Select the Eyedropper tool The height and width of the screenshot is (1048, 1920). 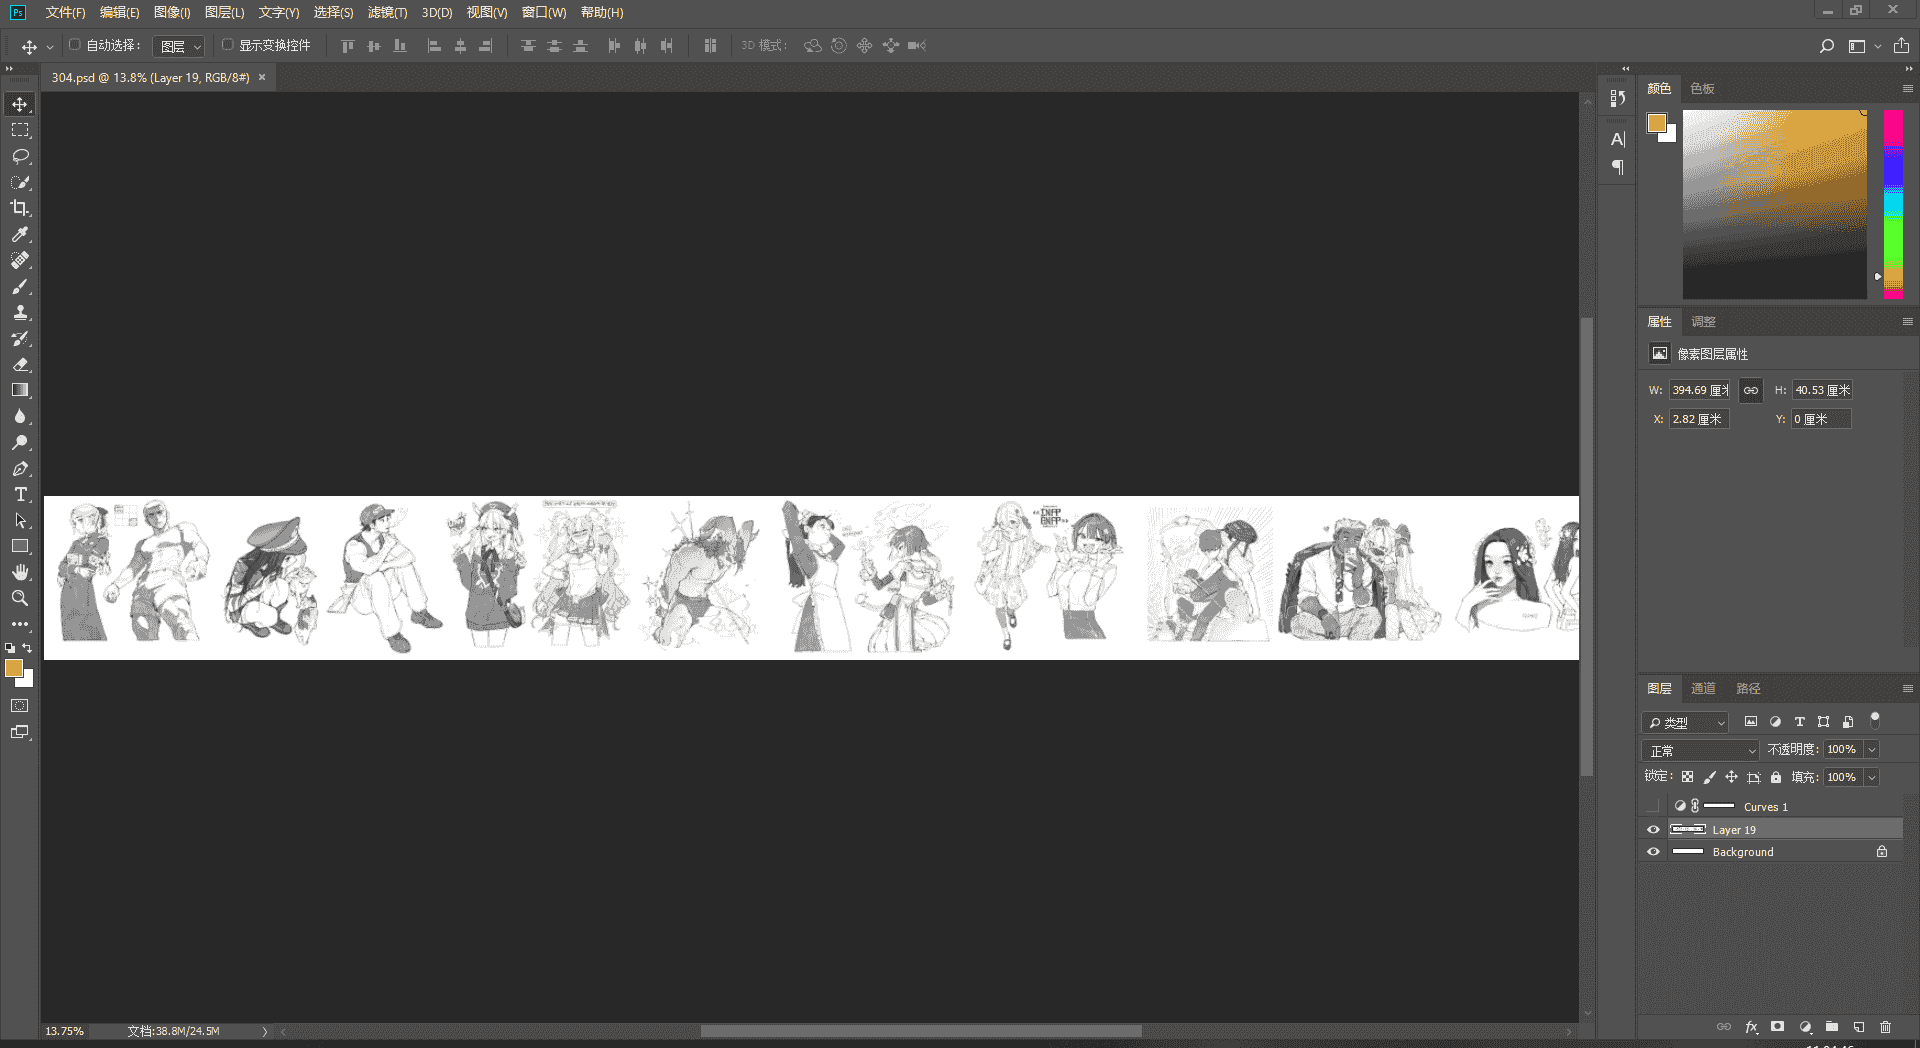[x=20, y=234]
